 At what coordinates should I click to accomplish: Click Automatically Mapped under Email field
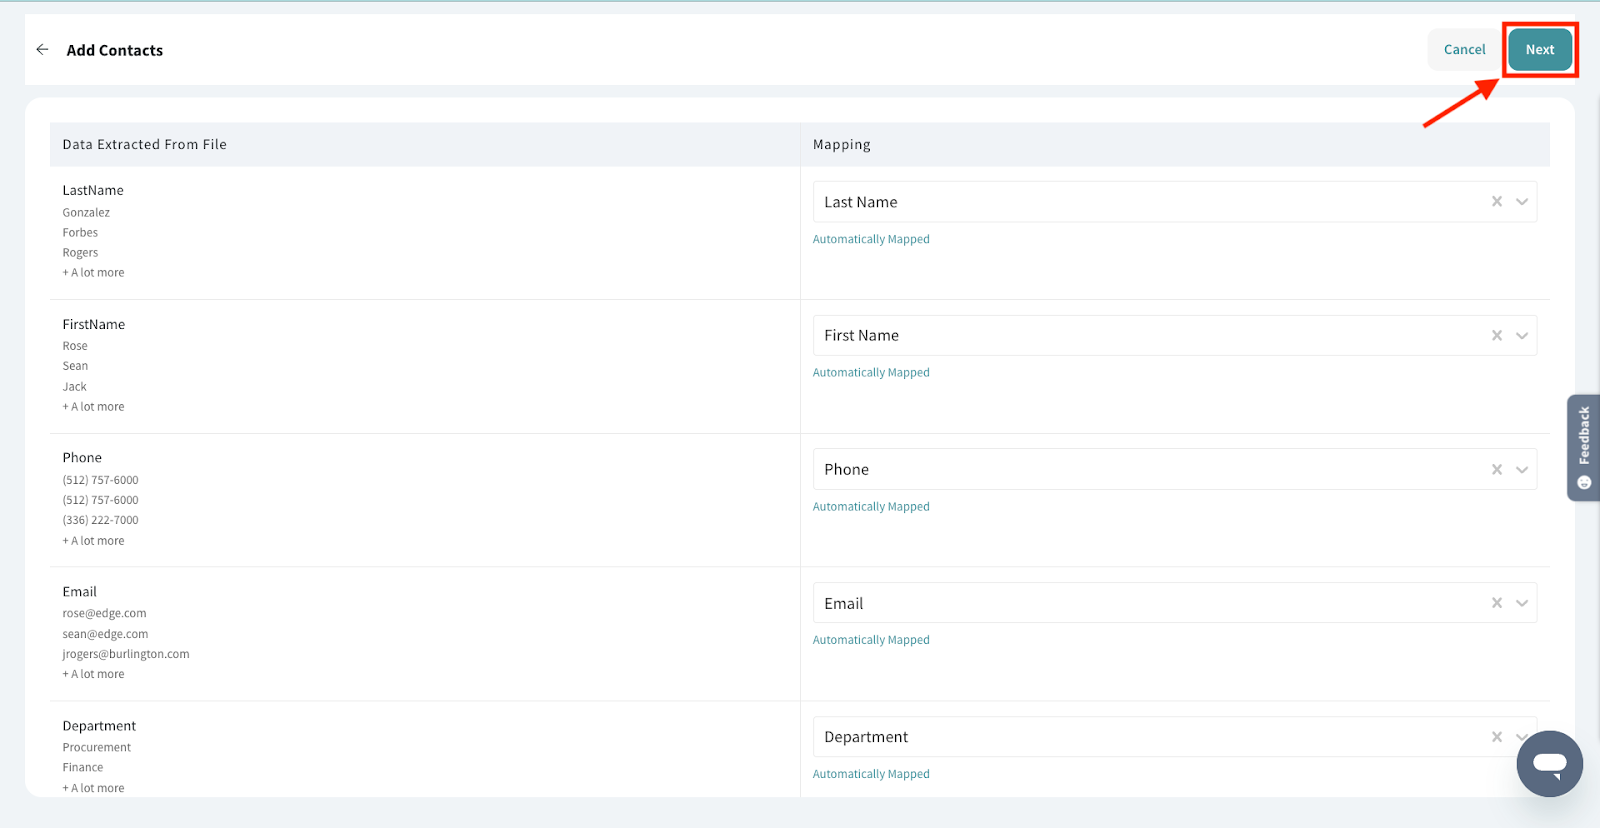(x=871, y=640)
